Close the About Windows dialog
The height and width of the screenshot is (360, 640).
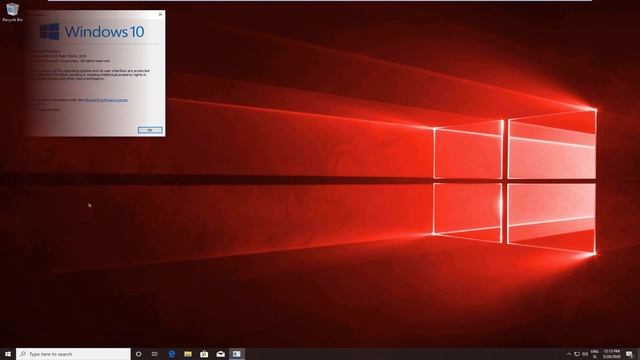(160, 14)
